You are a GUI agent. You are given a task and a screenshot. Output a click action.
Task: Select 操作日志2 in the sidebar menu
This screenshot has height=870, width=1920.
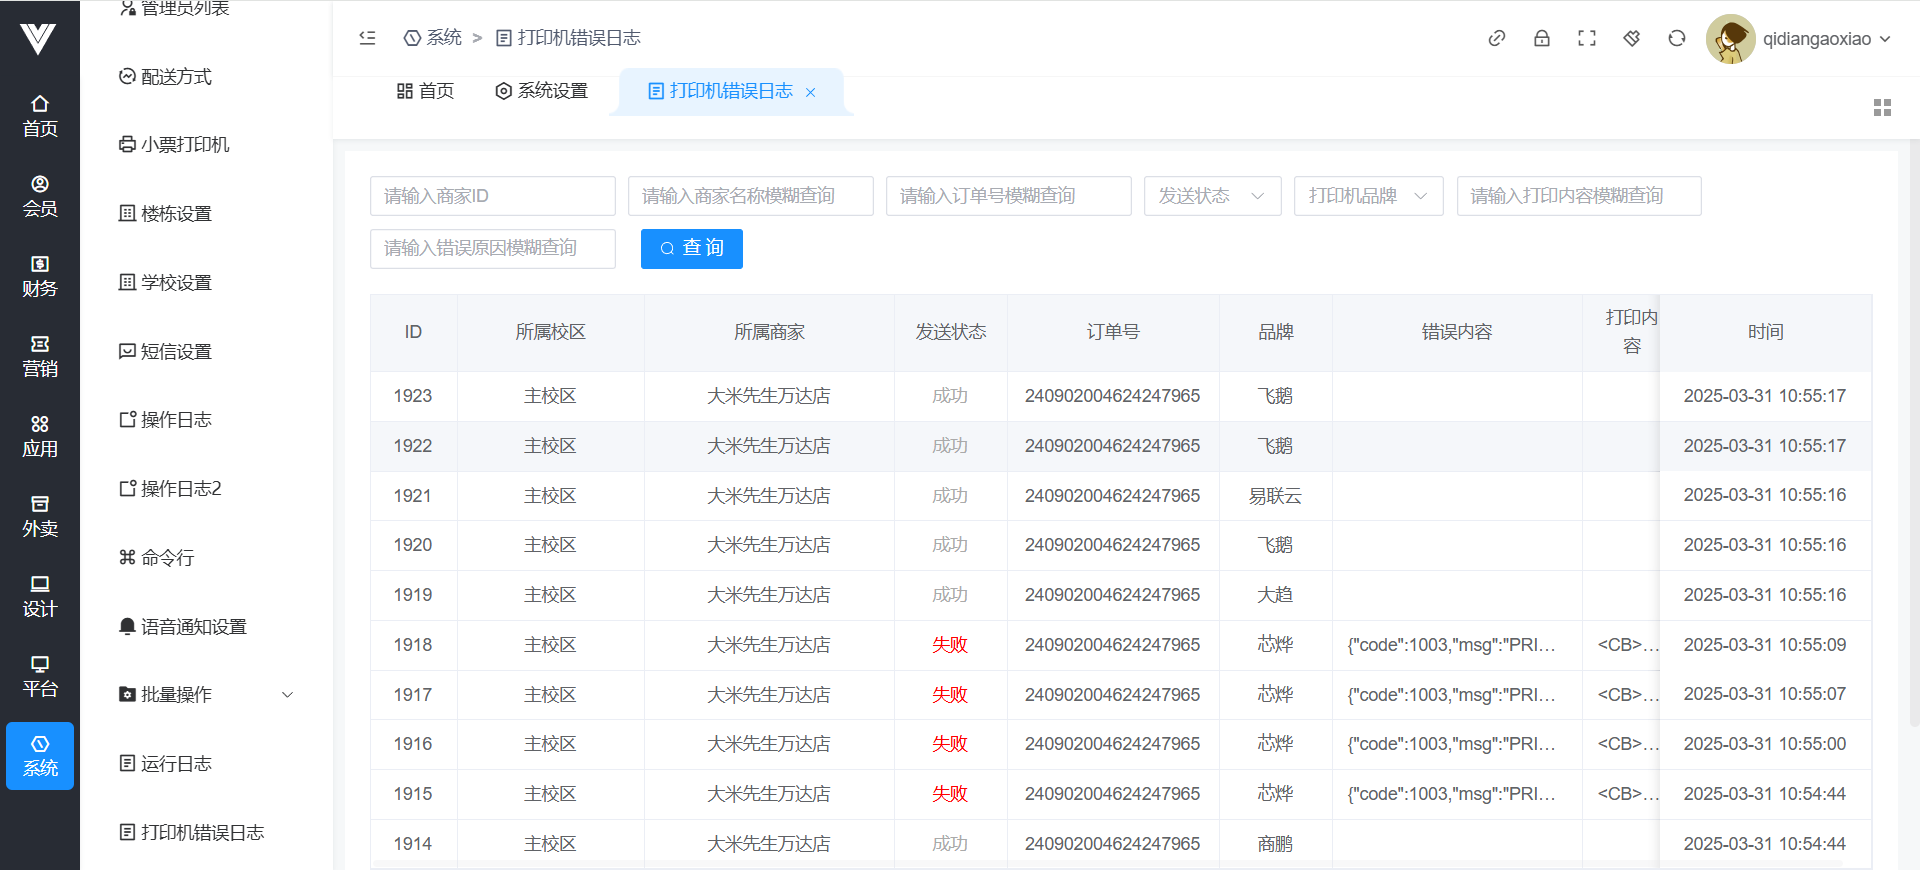[180, 488]
